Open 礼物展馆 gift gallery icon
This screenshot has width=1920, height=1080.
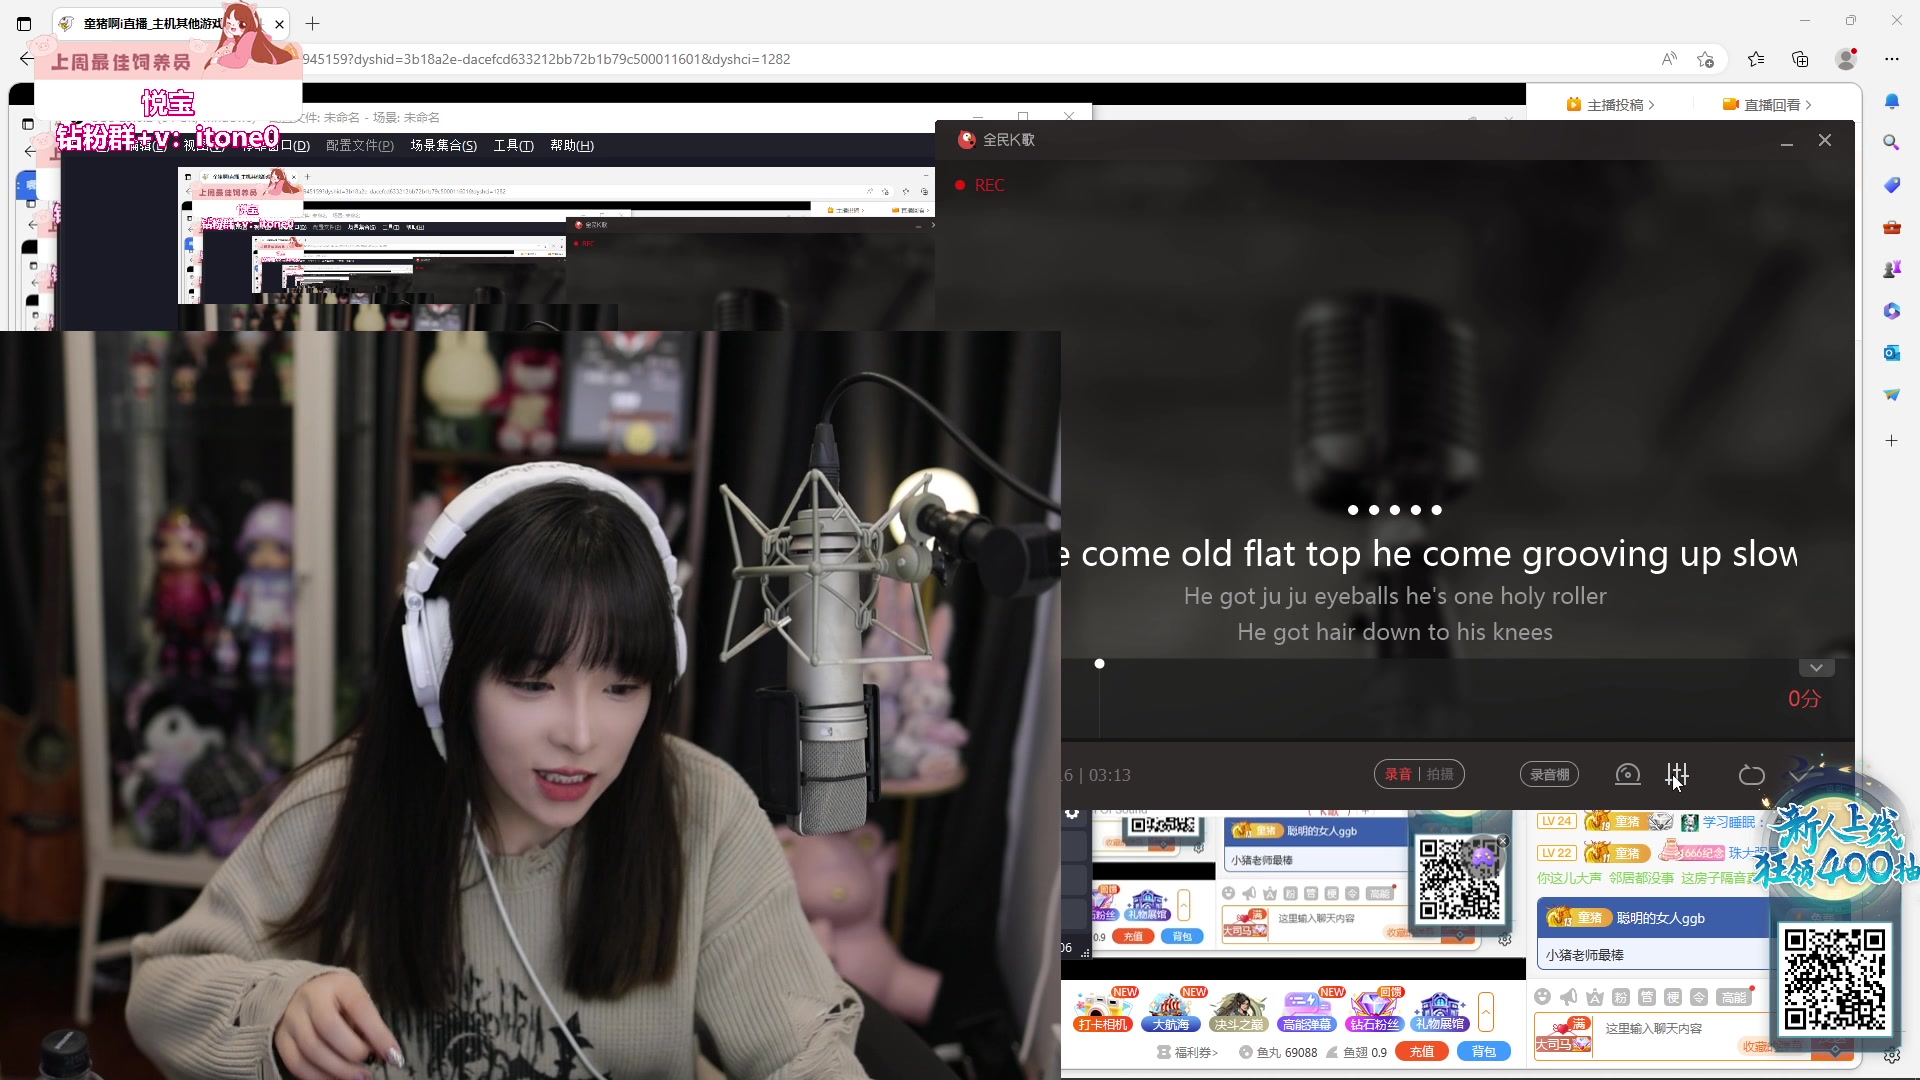[x=1440, y=1011]
